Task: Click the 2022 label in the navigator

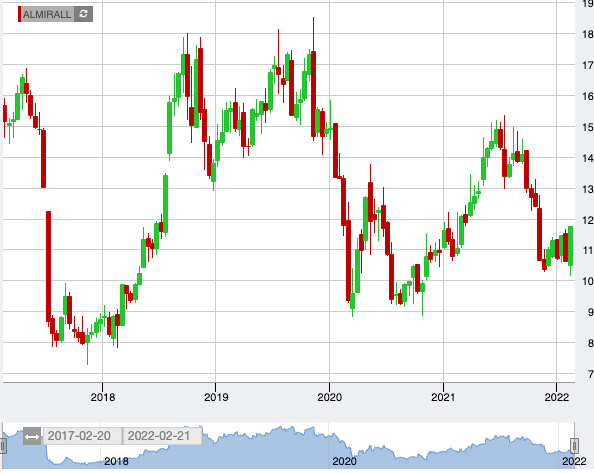Action: (x=574, y=461)
